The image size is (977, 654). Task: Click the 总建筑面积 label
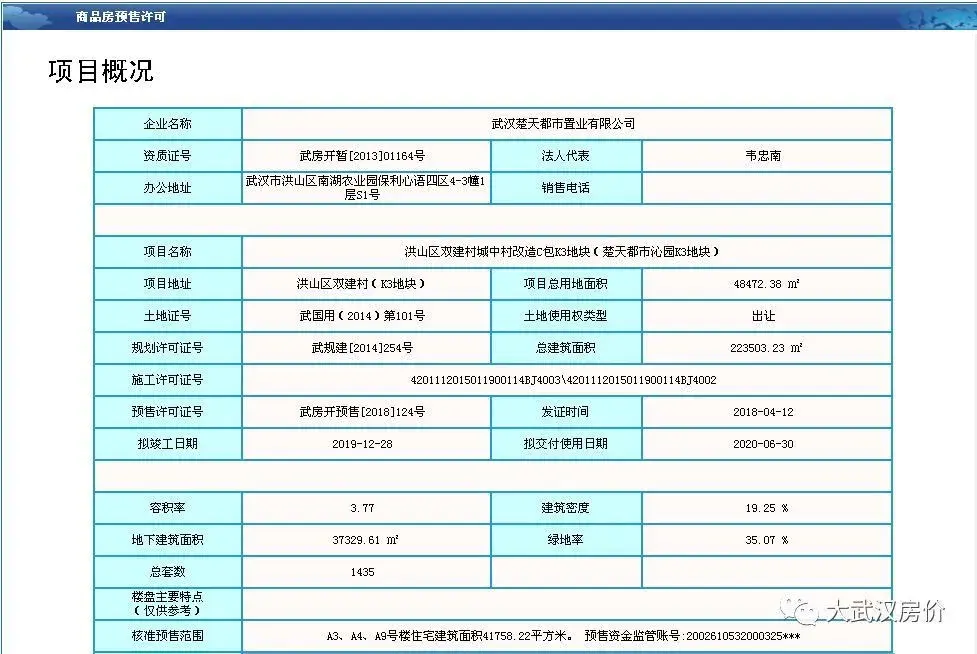coord(565,348)
